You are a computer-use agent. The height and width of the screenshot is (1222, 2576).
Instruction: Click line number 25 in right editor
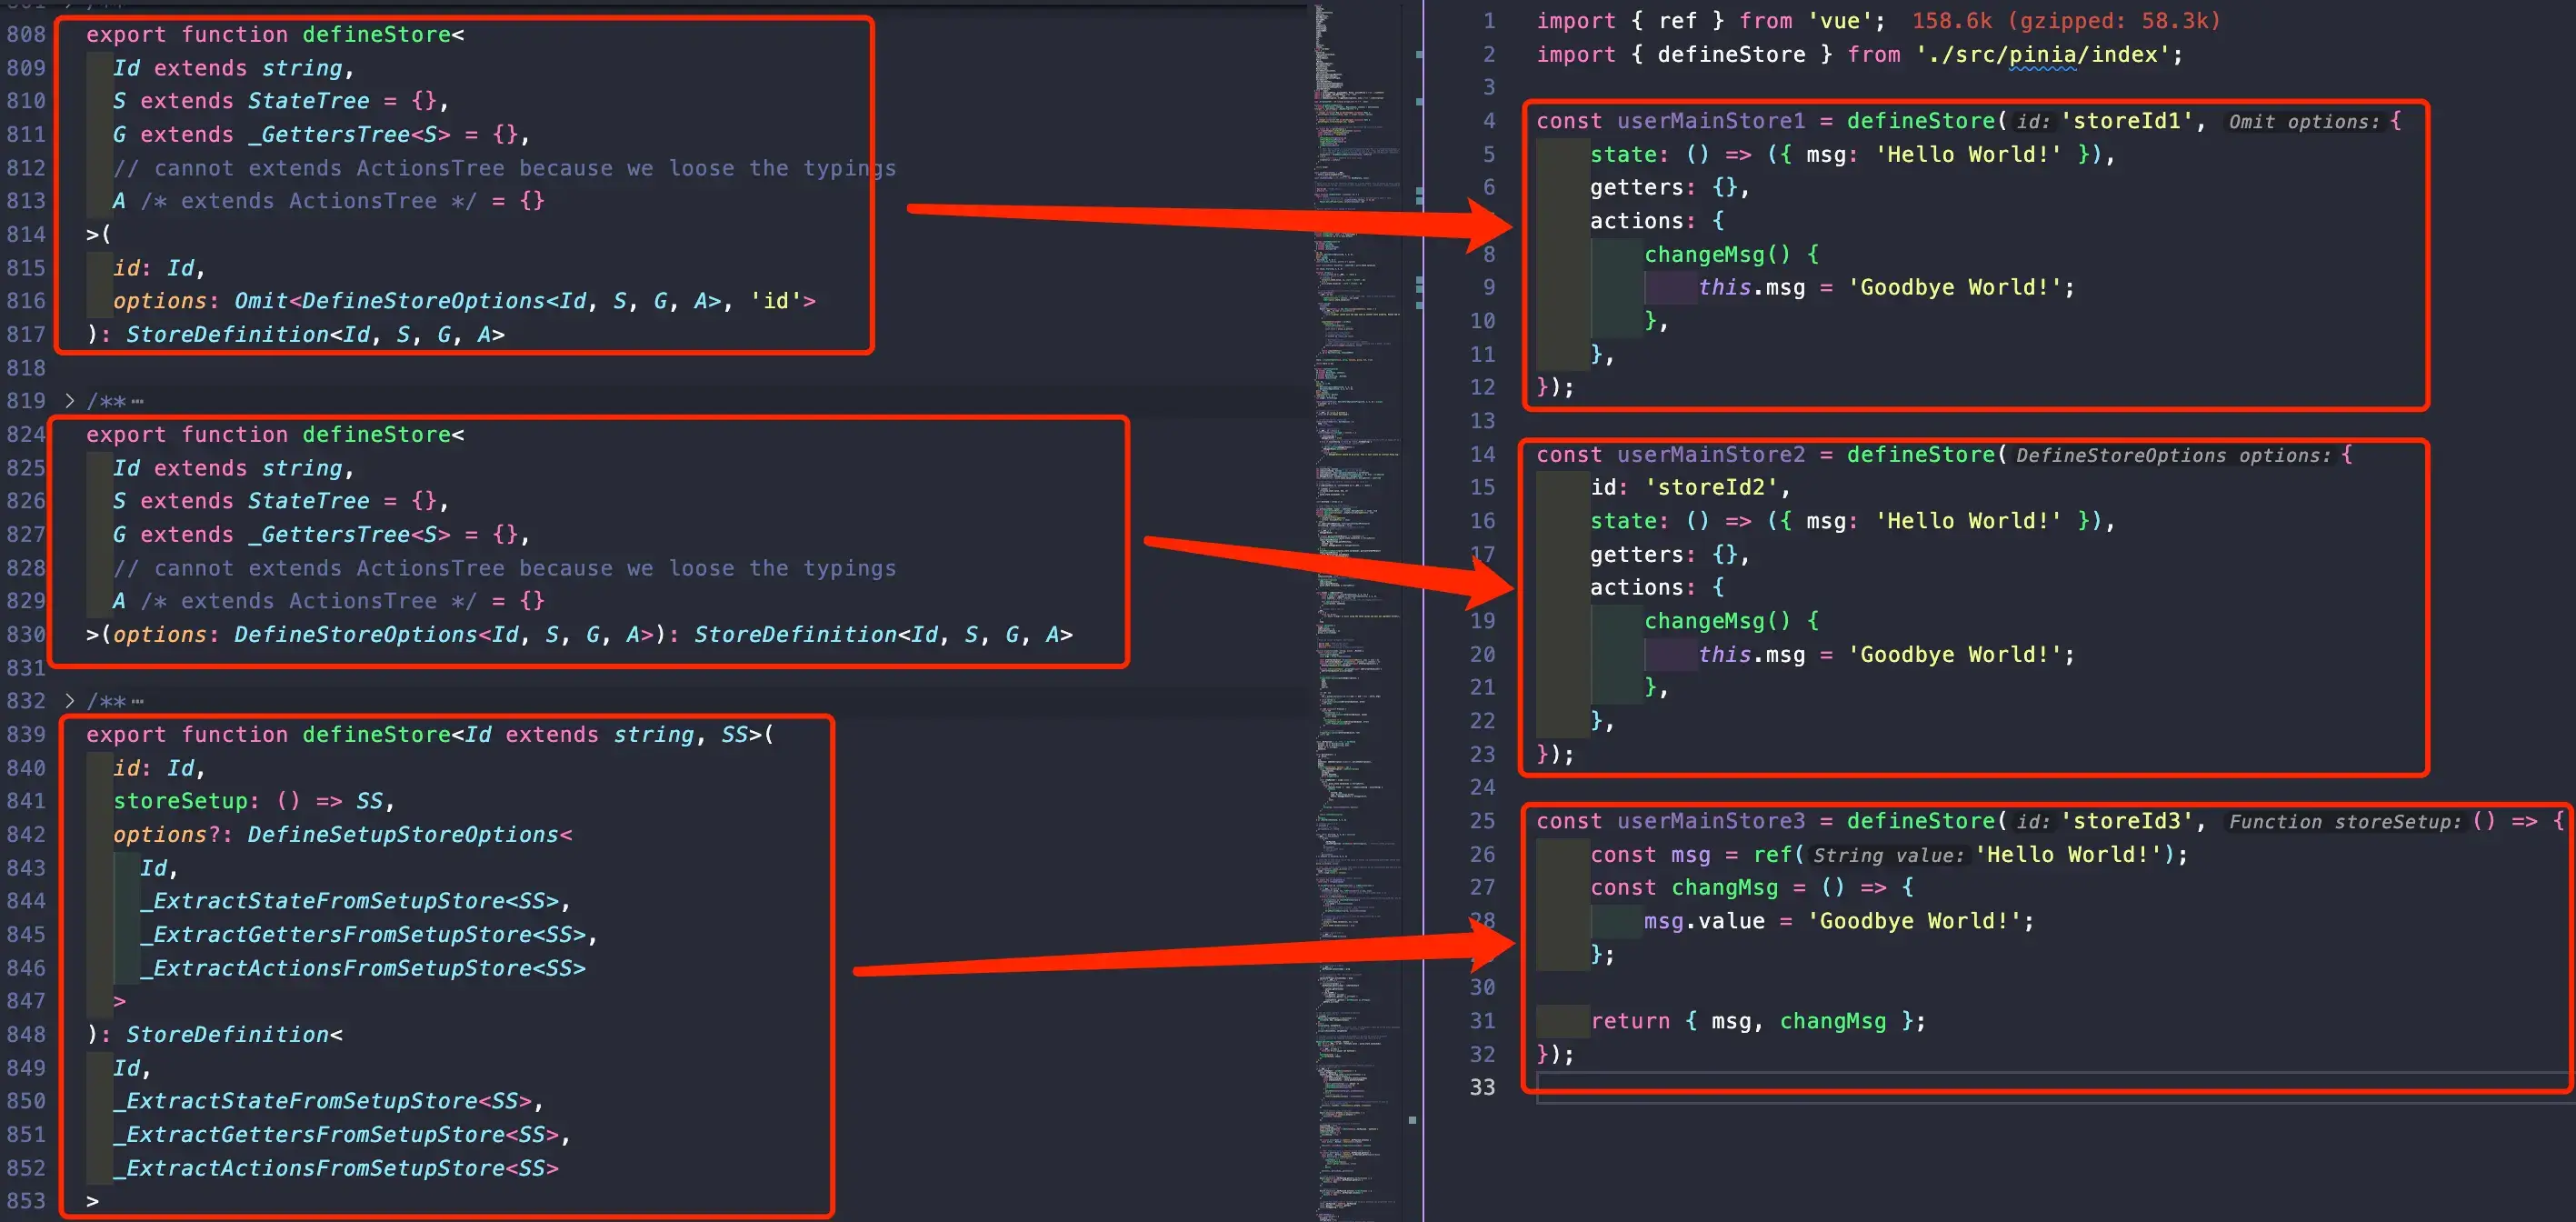click(1482, 821)
